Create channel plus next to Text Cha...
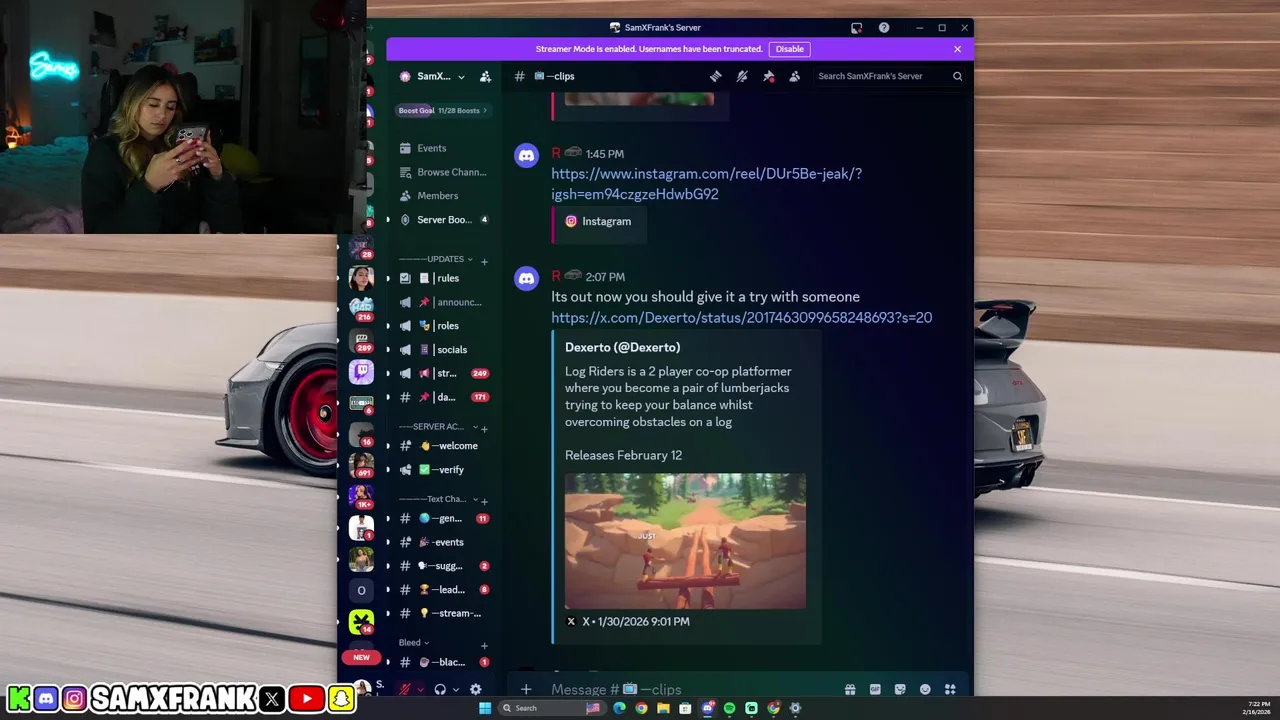Image resolution: width=1280 pixels, height=720 pixels. (484, 501)
